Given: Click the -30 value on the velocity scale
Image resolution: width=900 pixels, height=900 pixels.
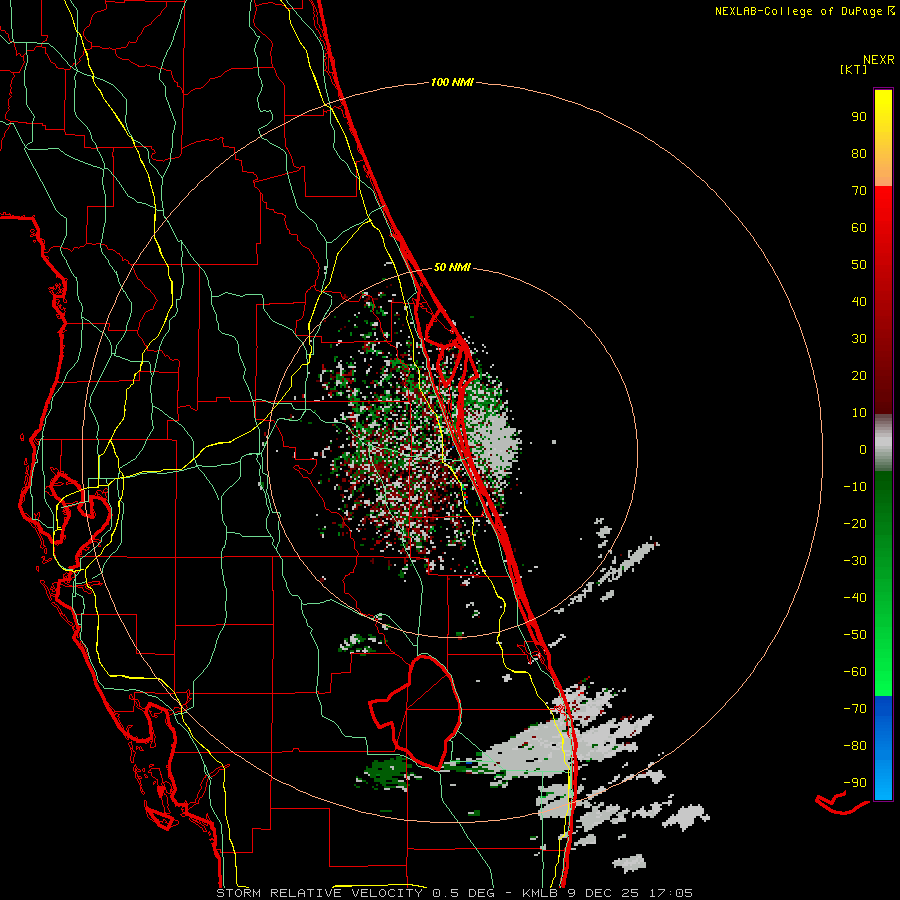Looking at the screenshot, I should click(x=855, y=561).
